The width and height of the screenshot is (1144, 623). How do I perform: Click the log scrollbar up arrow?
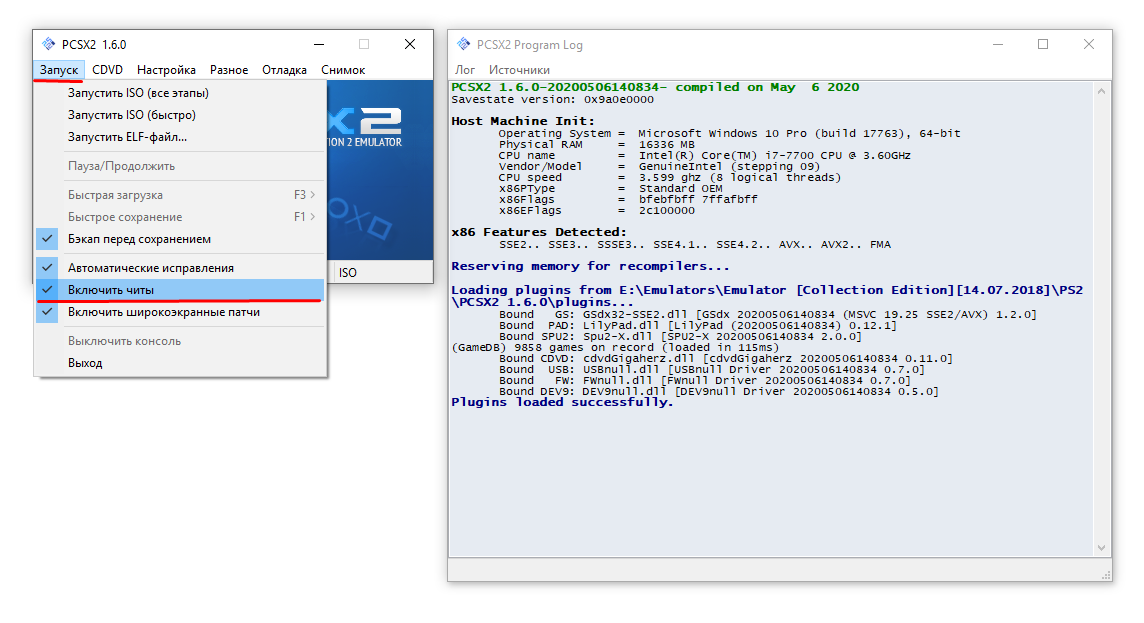pyautogui.click(x=1102, y=91)
